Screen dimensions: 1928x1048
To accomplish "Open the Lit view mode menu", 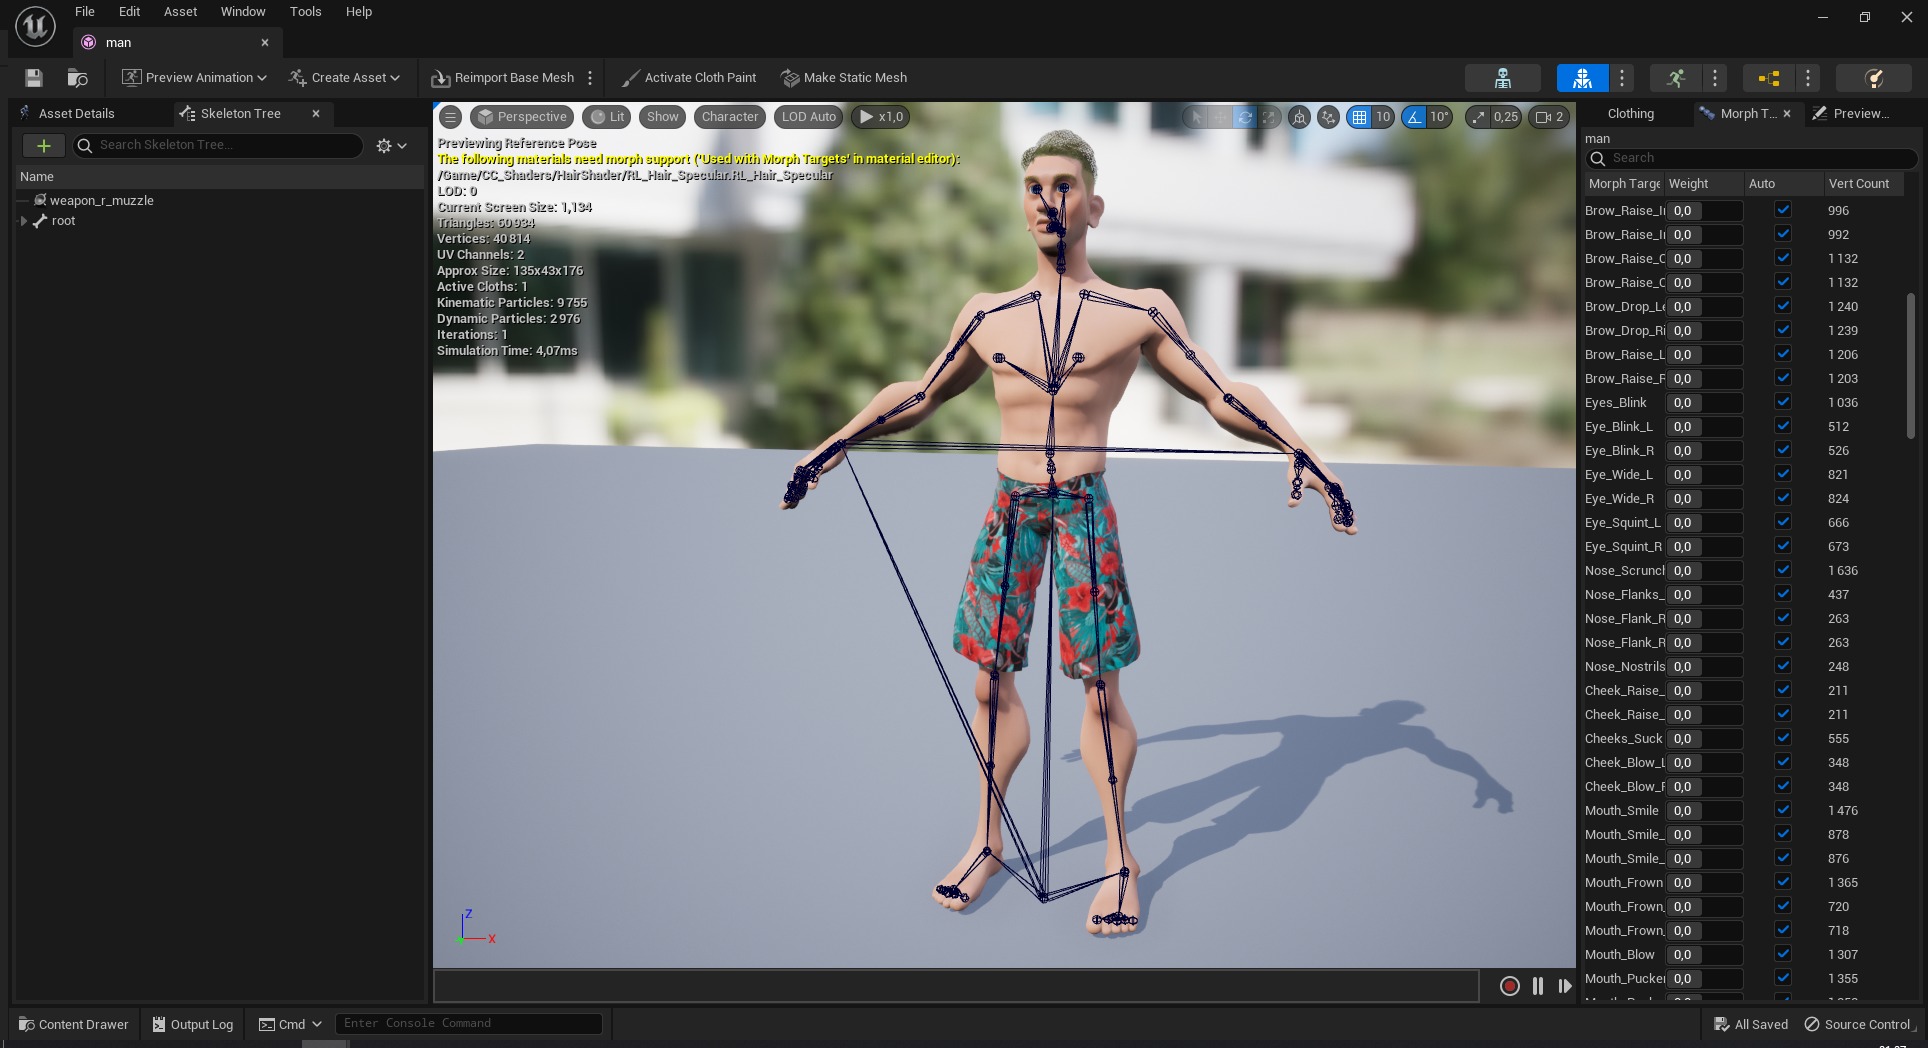I will [607, 117].
